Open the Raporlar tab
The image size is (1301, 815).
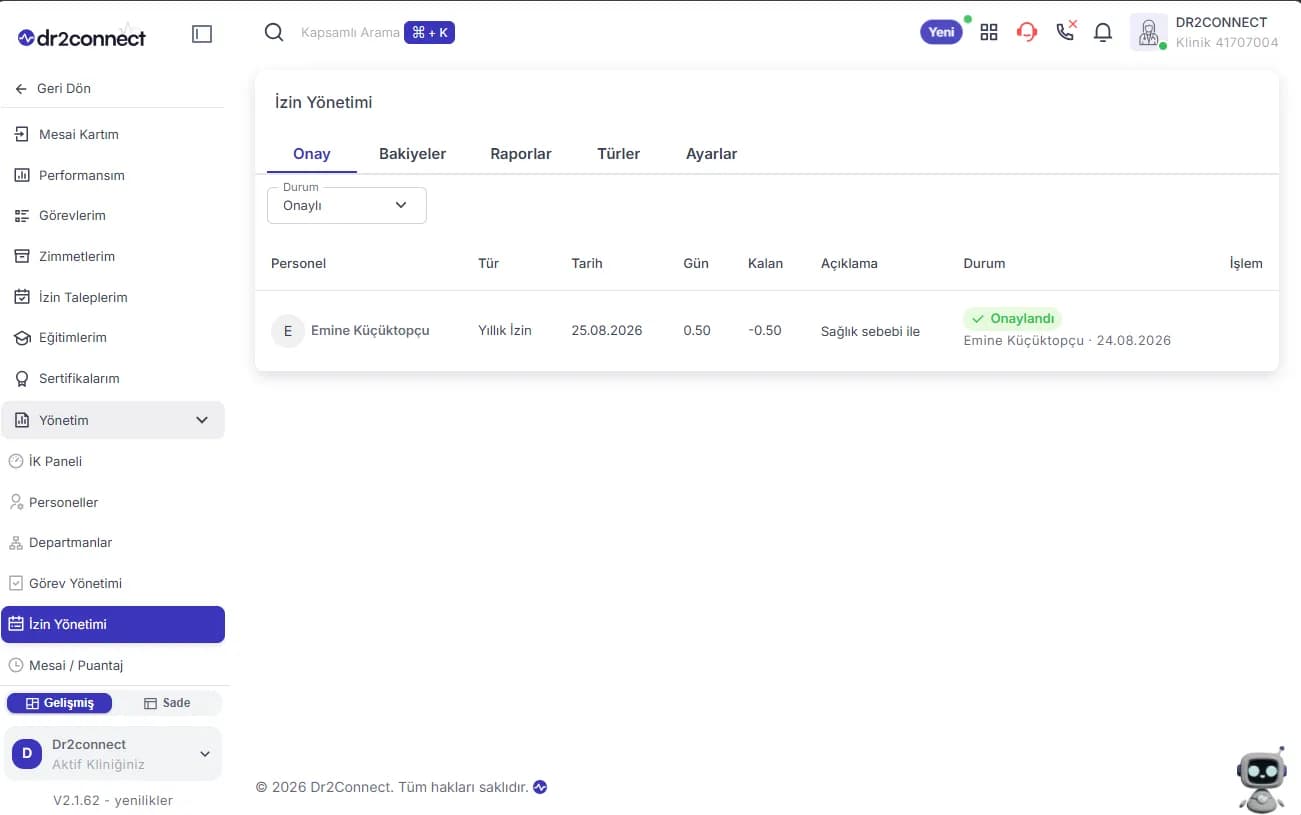click(521, 154)
